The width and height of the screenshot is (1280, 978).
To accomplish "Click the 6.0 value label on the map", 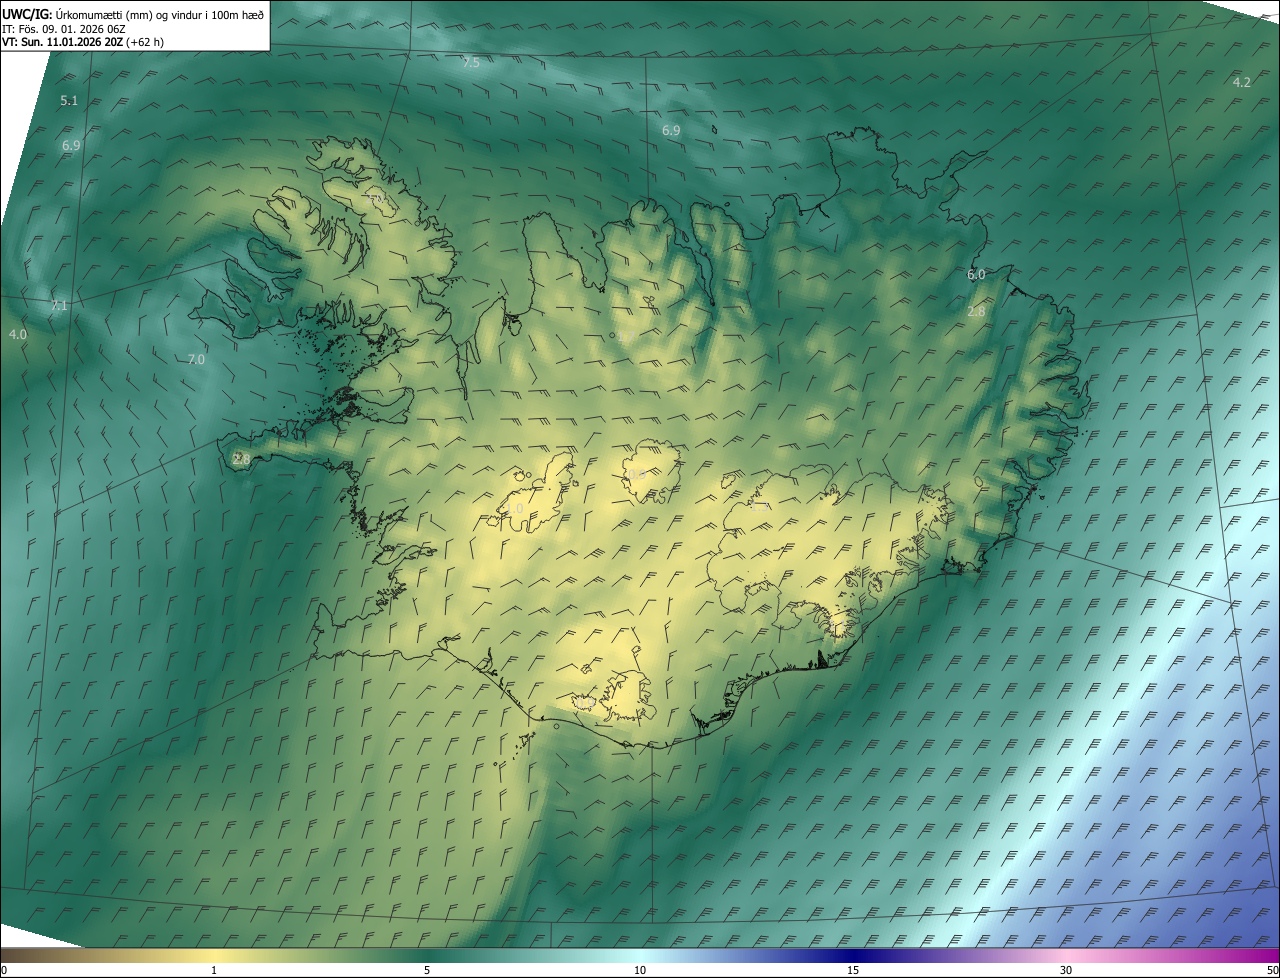I will coord(976,274).
